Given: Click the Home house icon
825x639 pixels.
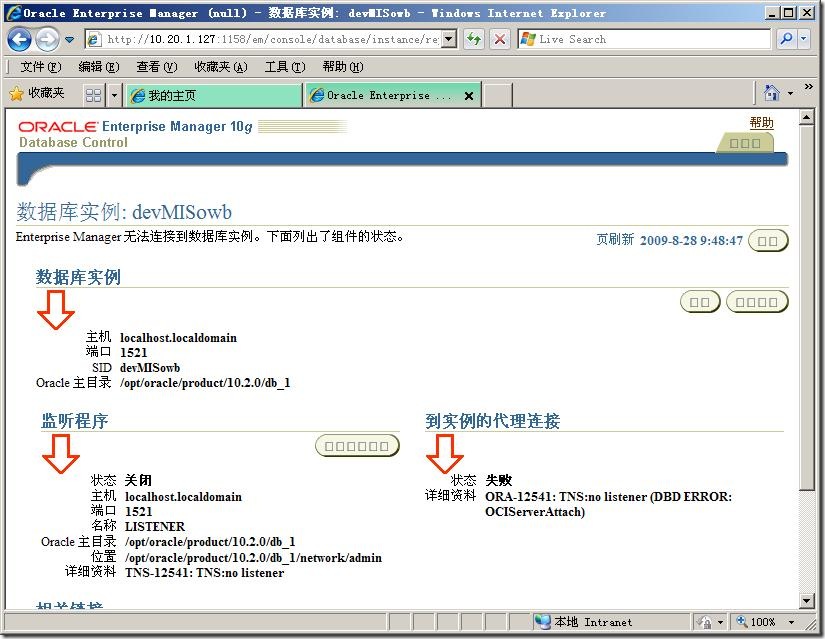Looking at the screenshot, I should 771,93.
